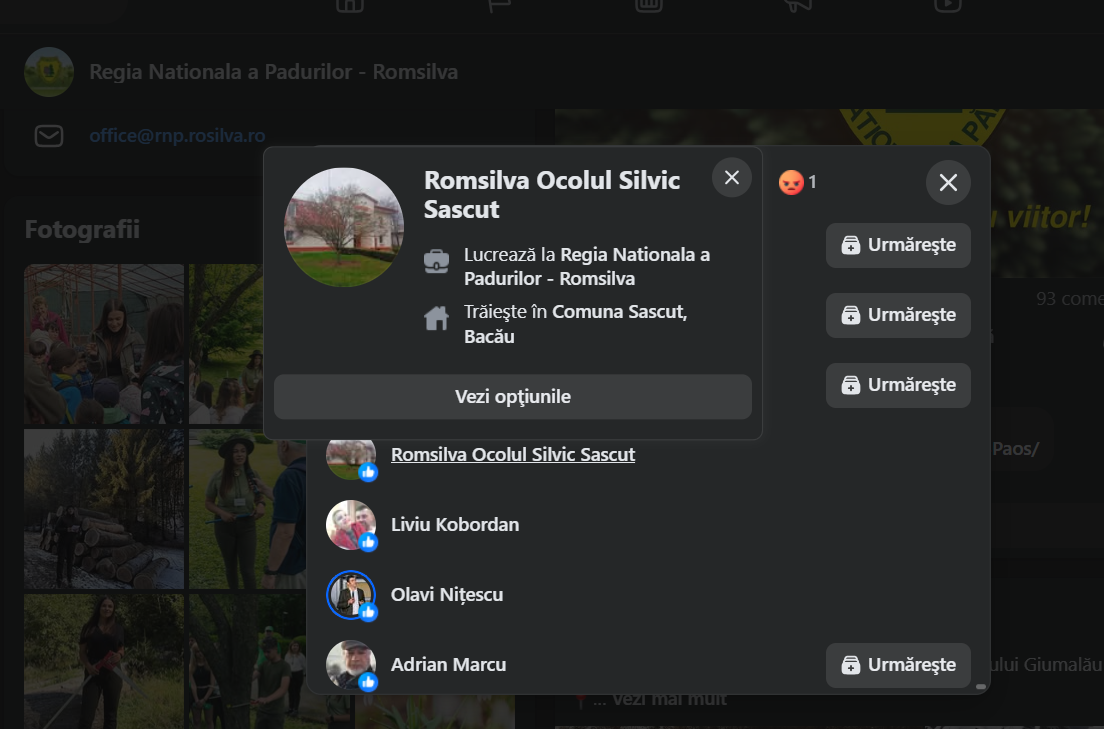Click the office@rnp.rosilva.ro email link
Screen dimensions: 1104x729
(177, 136)
